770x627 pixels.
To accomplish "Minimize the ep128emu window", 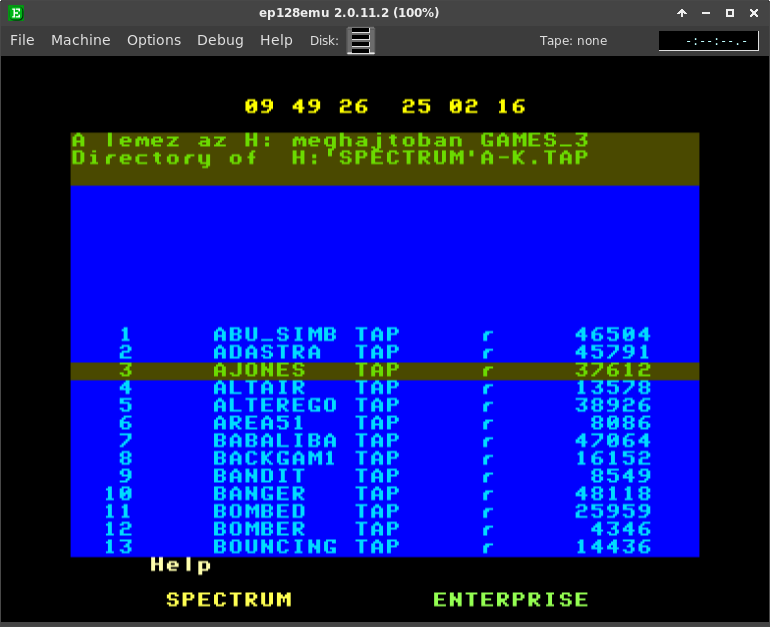I will tap(706, 13).
